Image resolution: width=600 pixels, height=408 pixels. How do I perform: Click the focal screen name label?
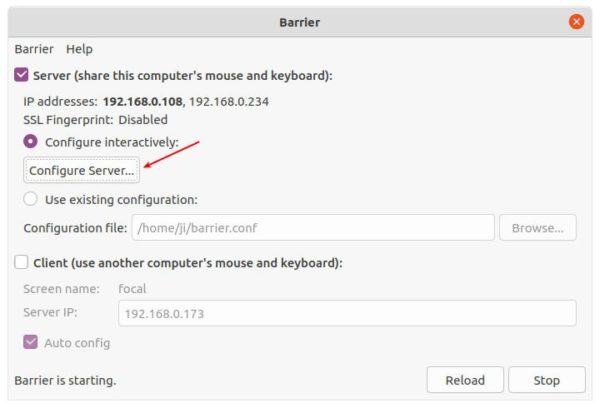click(x=132, y=289)
